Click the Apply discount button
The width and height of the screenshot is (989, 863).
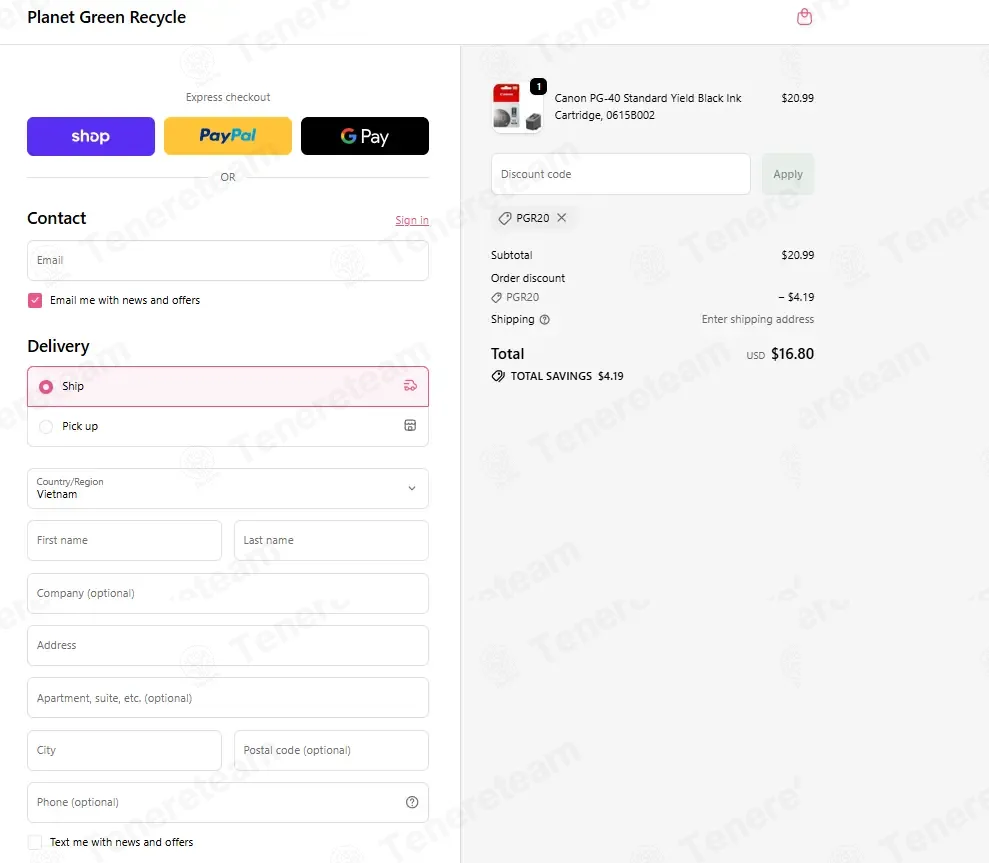coord(788,174)
